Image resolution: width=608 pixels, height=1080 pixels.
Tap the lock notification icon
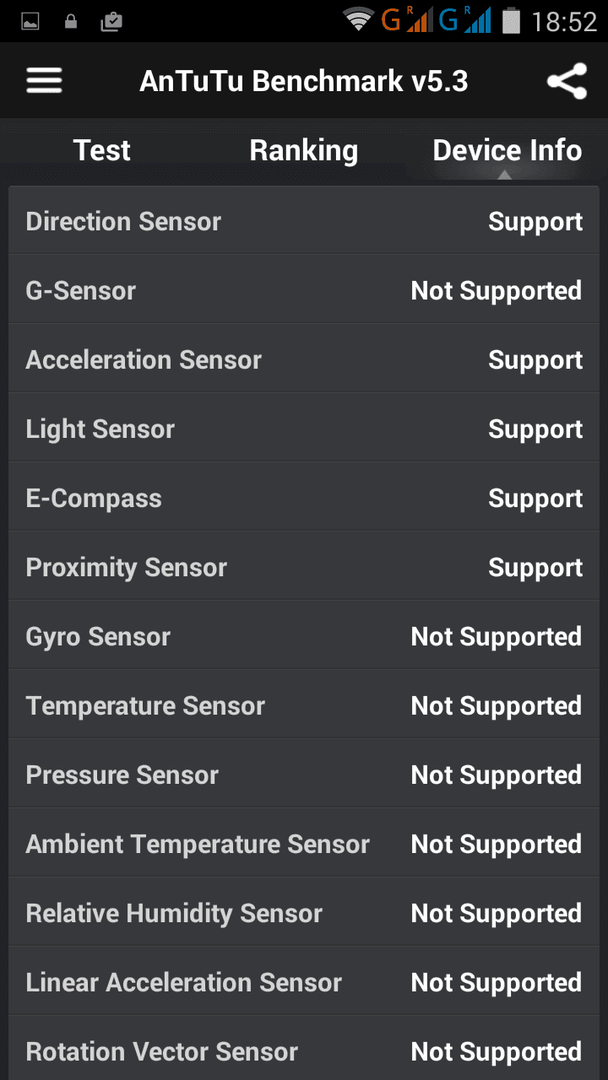click(70, 22)
